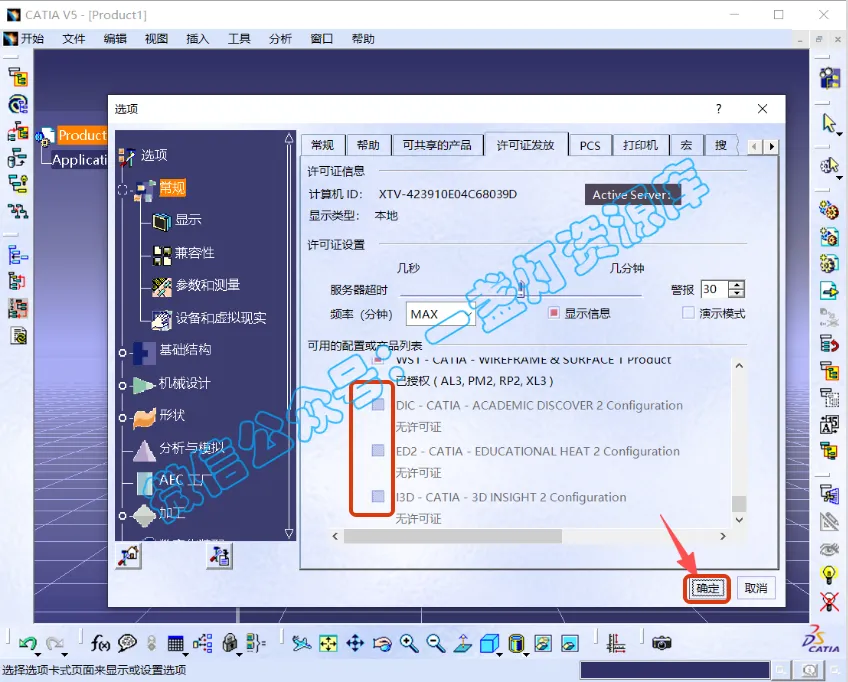The image size is (848, 682).
Task: Select Product1 node in specification tree
Action: (82, 135)
